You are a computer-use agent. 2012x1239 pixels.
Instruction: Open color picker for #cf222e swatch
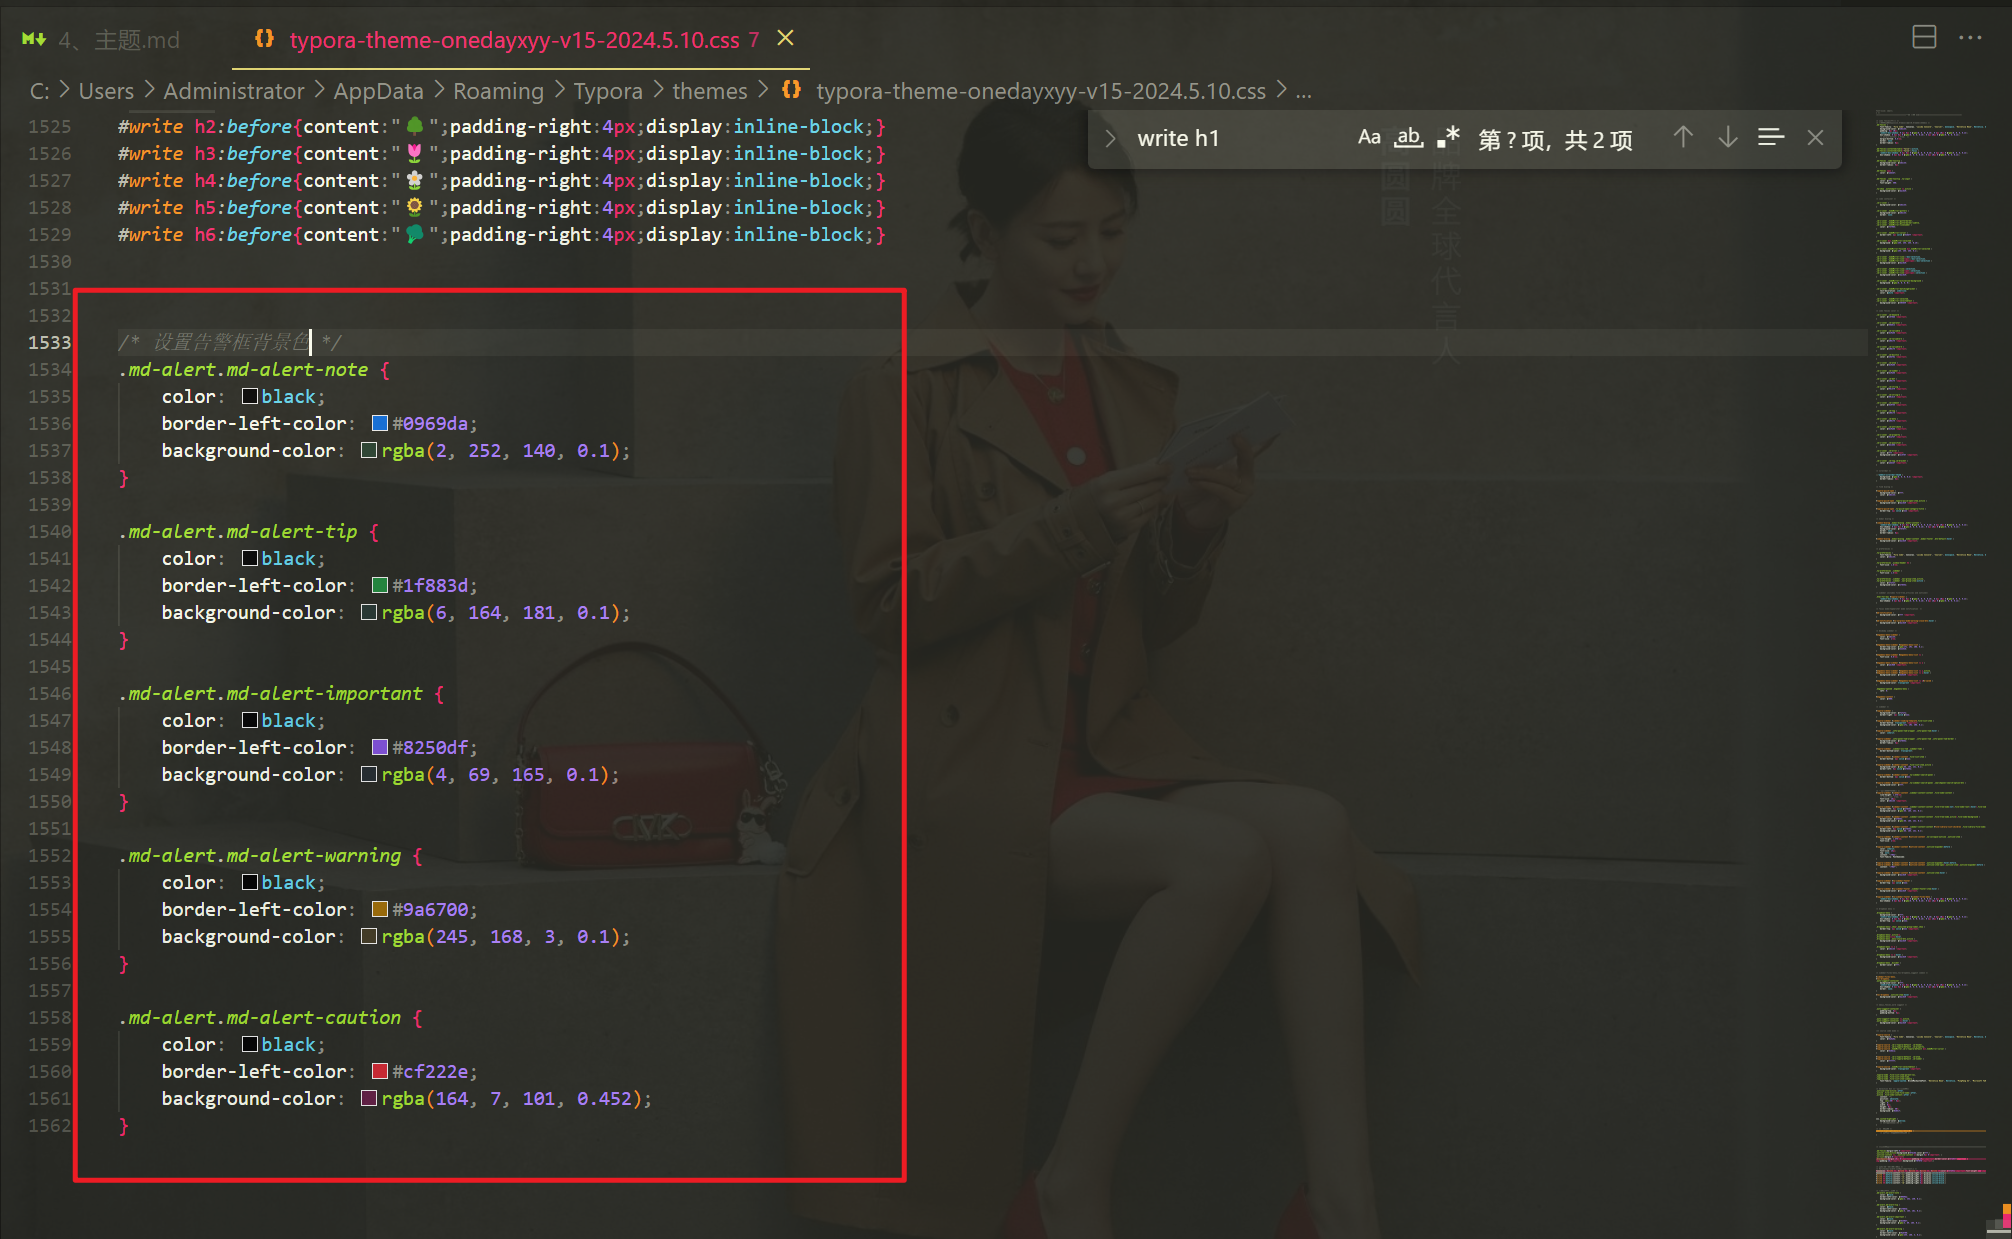(x=380, y=1071)
